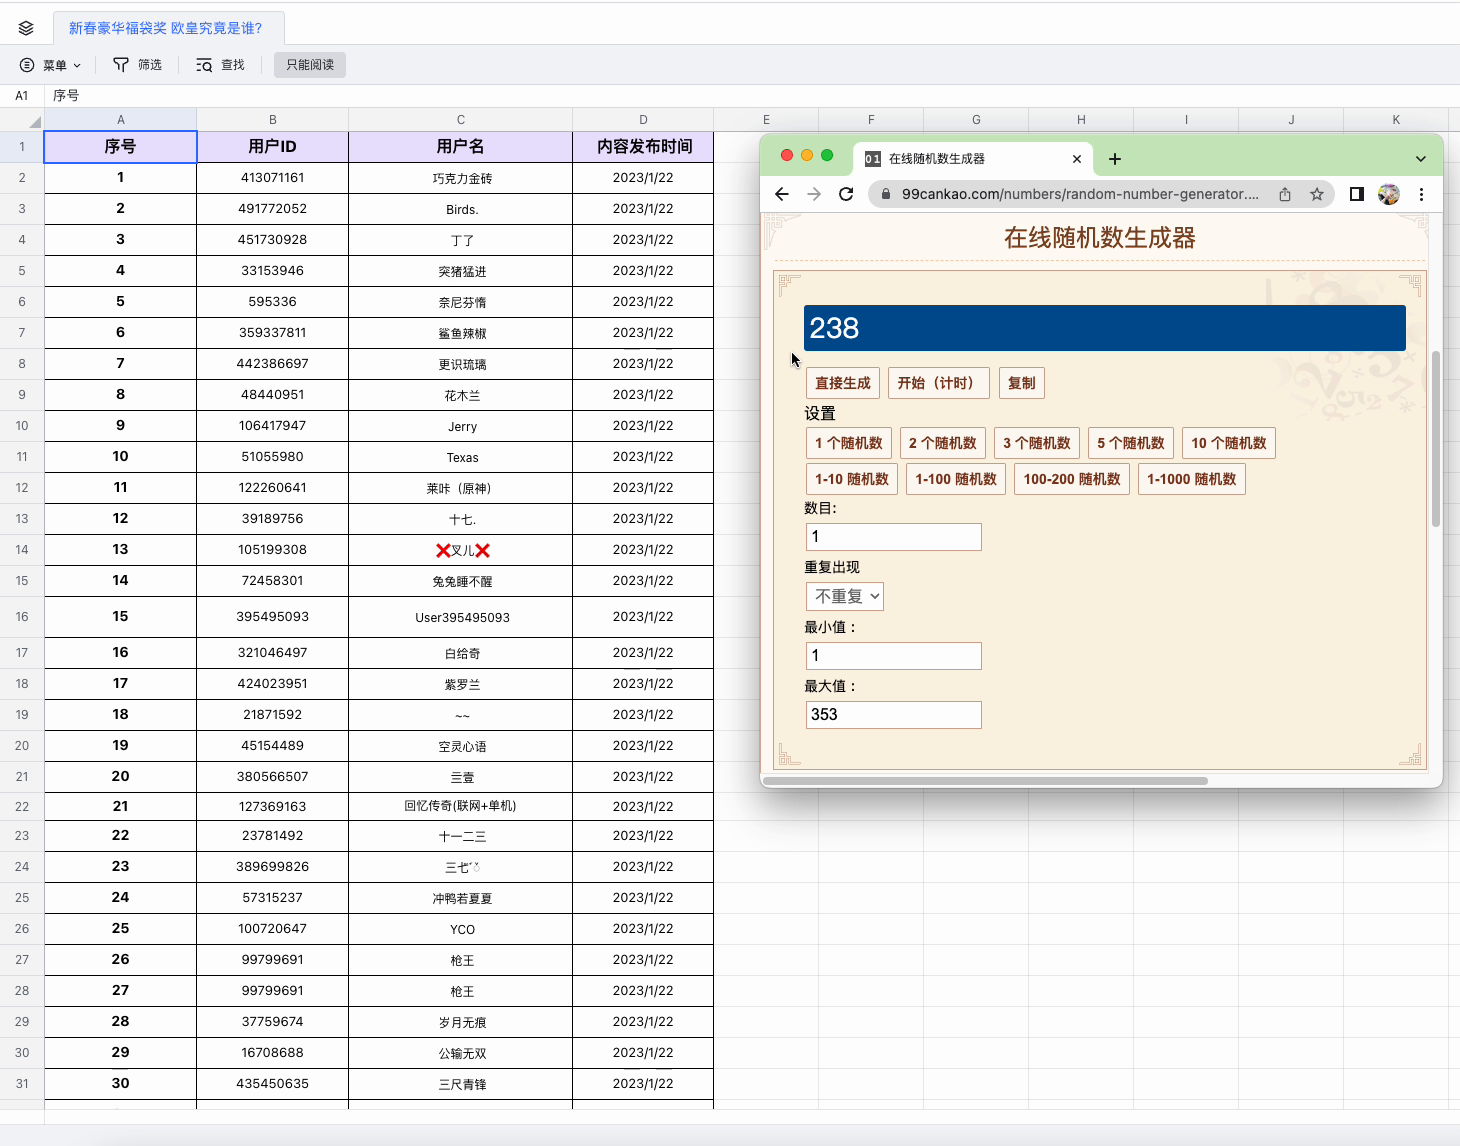Viewport: 1460px width, 1146px height.
Task: Open a new browser tab
Action: 1115,159
